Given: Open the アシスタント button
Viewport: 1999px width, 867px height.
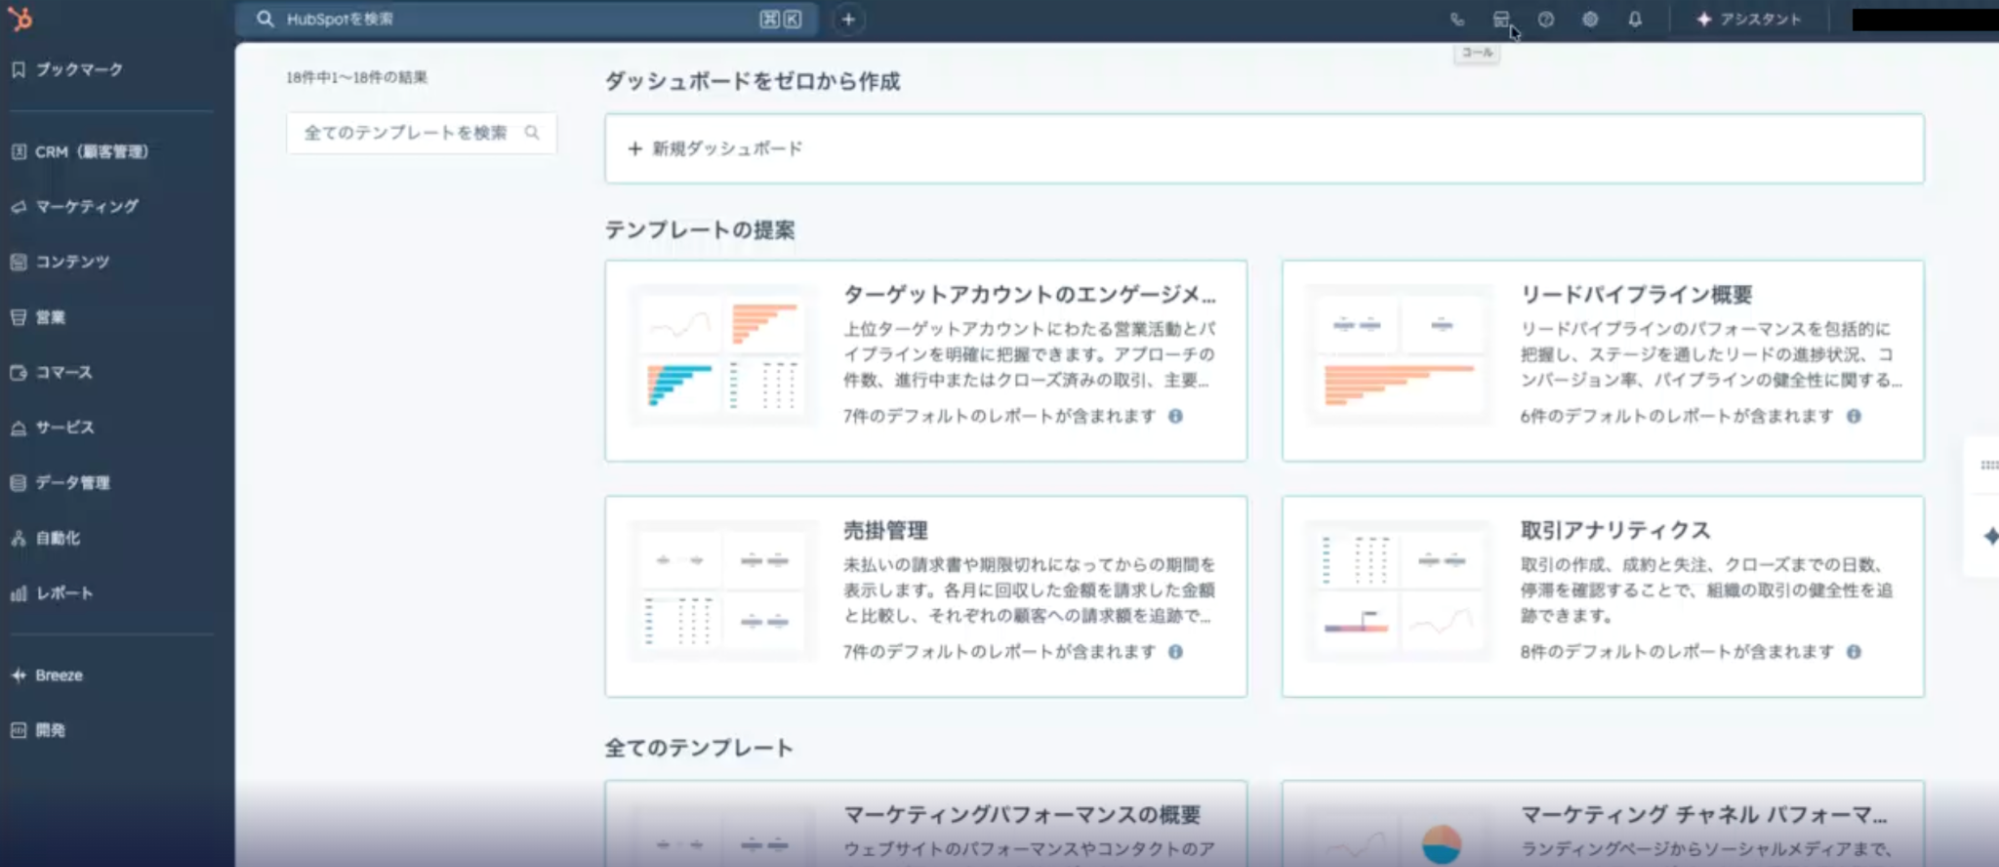Looking at the screenshot, I should tap(1749, 19).
